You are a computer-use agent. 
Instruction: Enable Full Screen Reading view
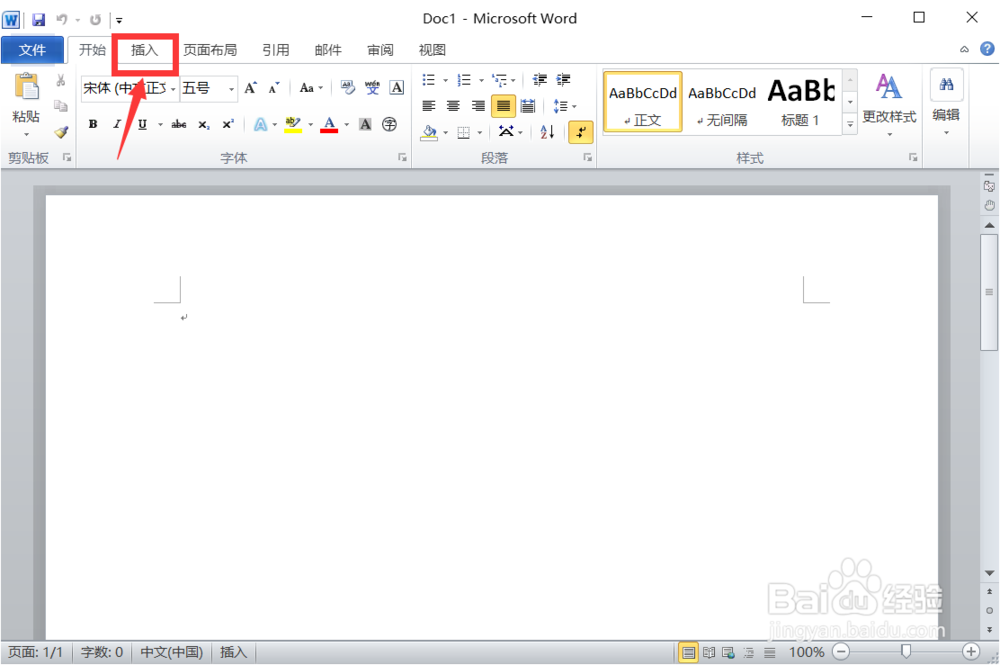708,651
